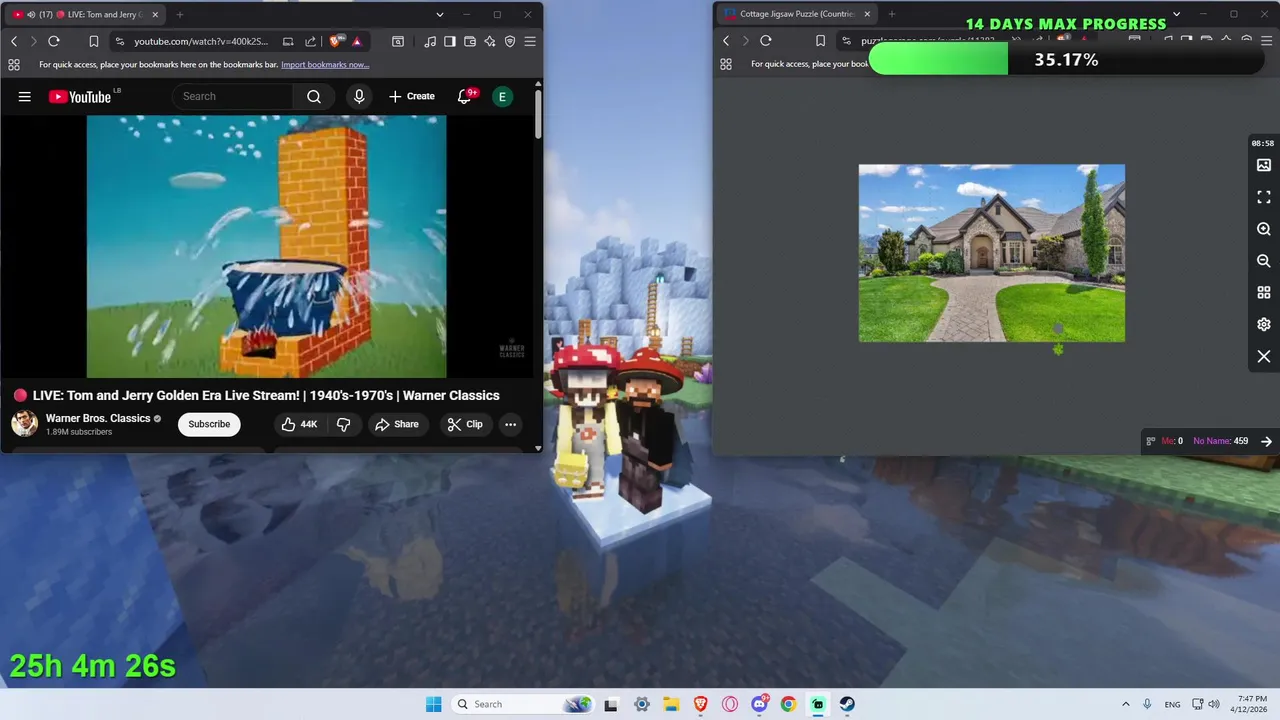The width and height of the screenshot is (1280, 720).
Task: Open File Explorer from taskbar
Action: tap(671, 704)
